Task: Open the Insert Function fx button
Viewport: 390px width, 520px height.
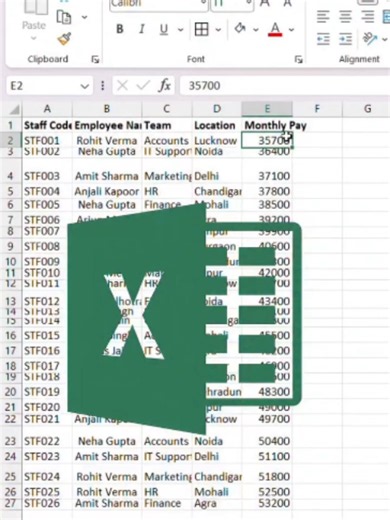Action: coord(164,86)
